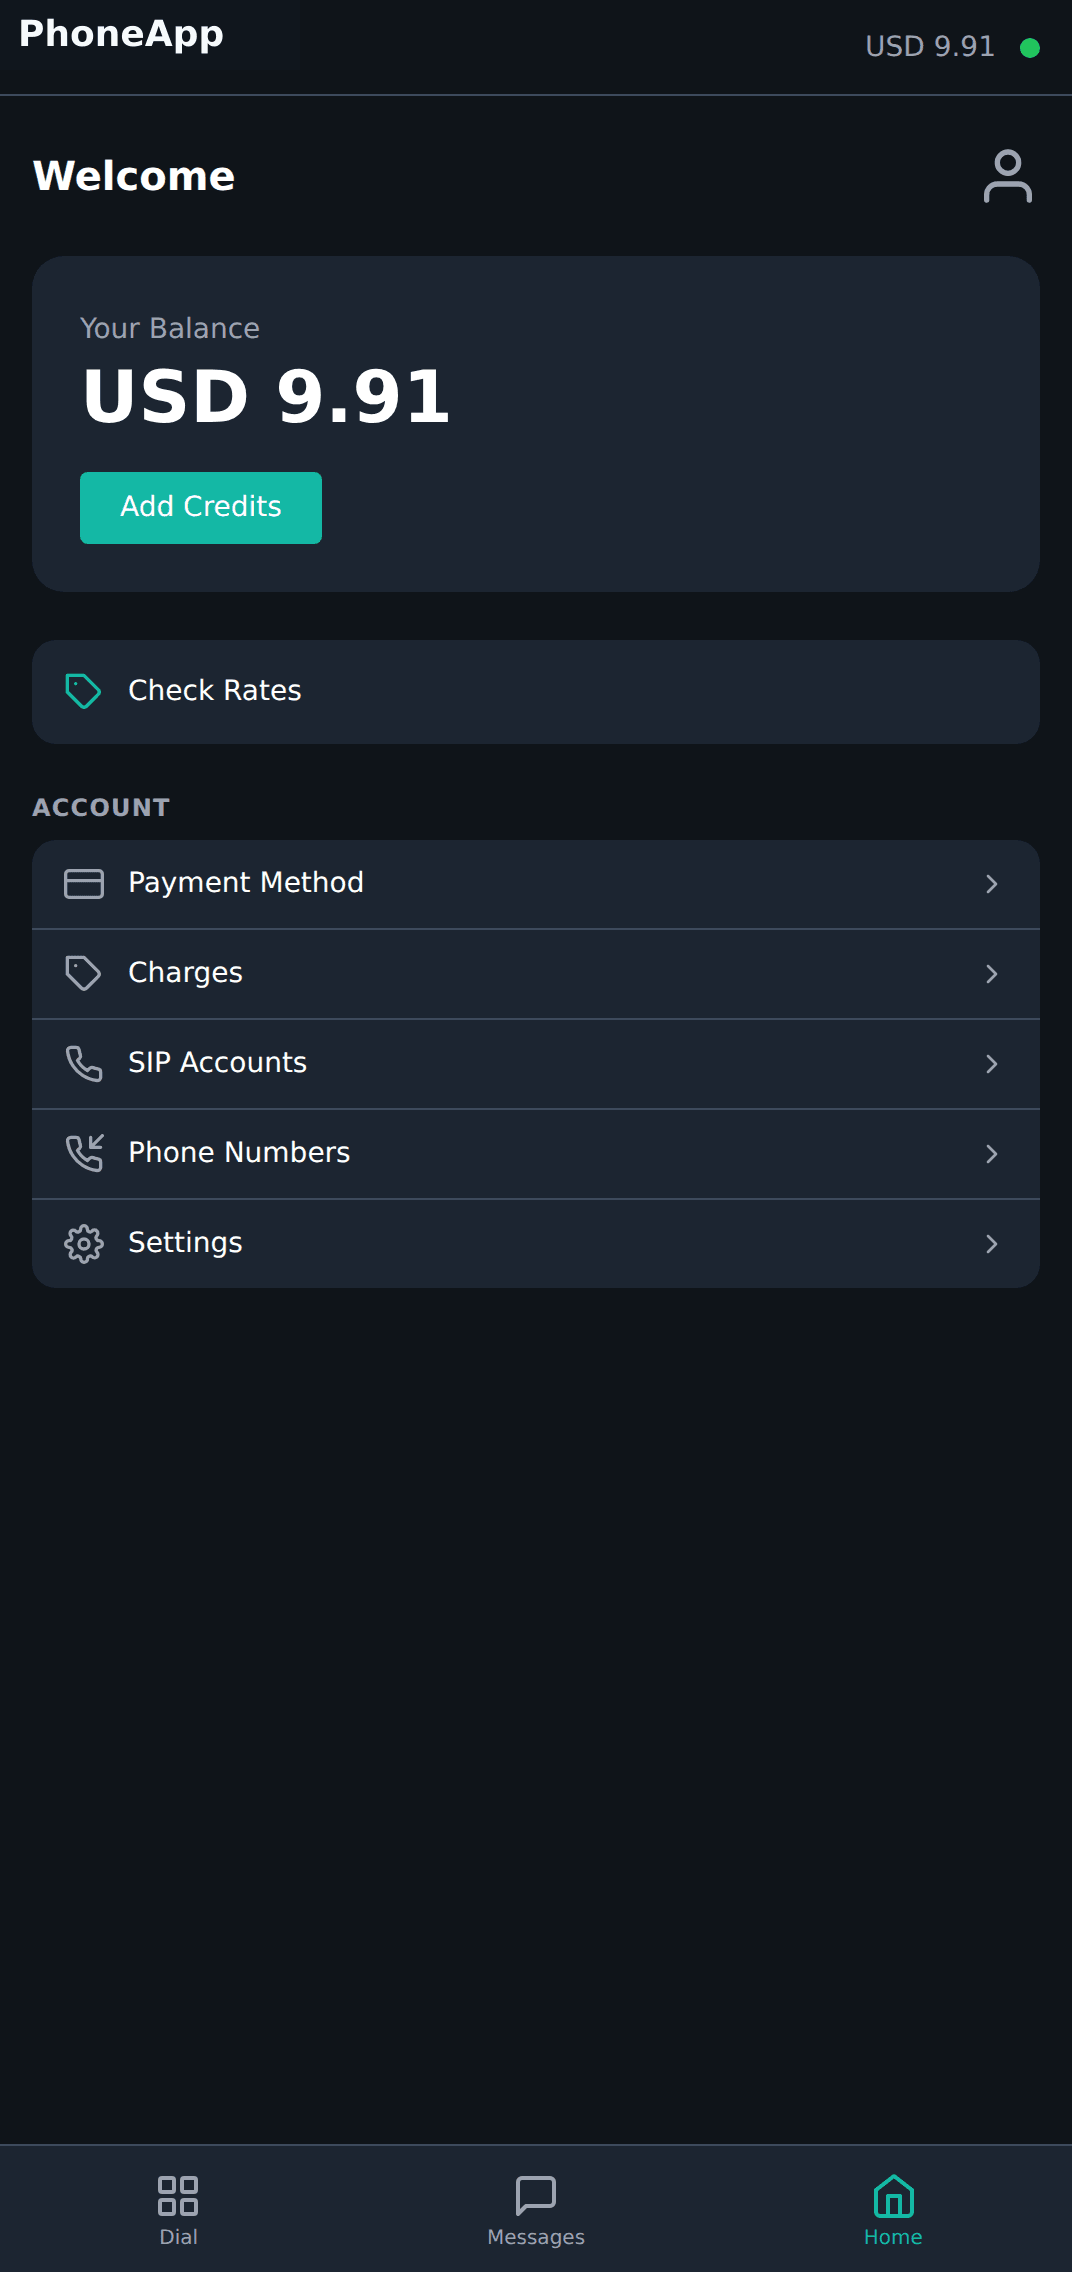The image size is (1072, 2272).
Task: Click the Payment Method card icon
Action: [84, 884]
